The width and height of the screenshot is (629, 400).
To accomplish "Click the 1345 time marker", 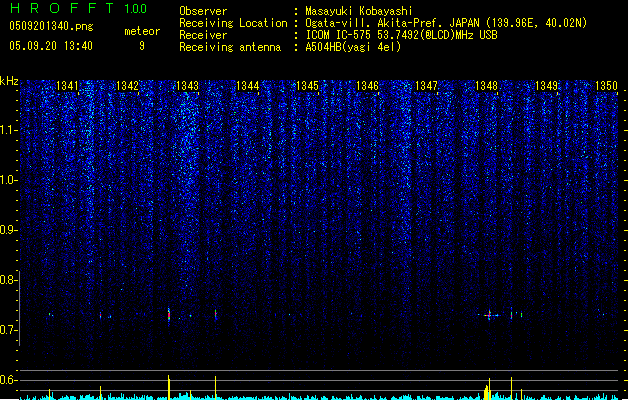I will 307,86.
